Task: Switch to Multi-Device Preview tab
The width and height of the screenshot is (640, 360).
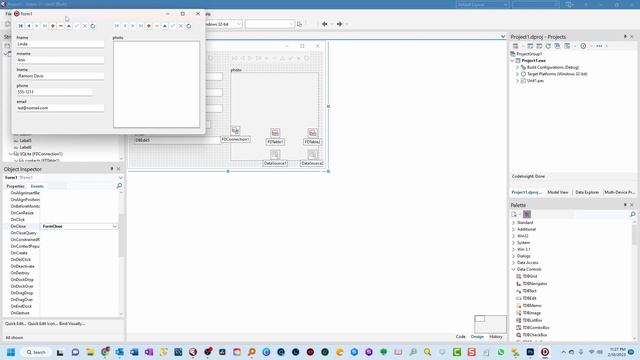Action: pyautogui.click(x=619, y=192)
